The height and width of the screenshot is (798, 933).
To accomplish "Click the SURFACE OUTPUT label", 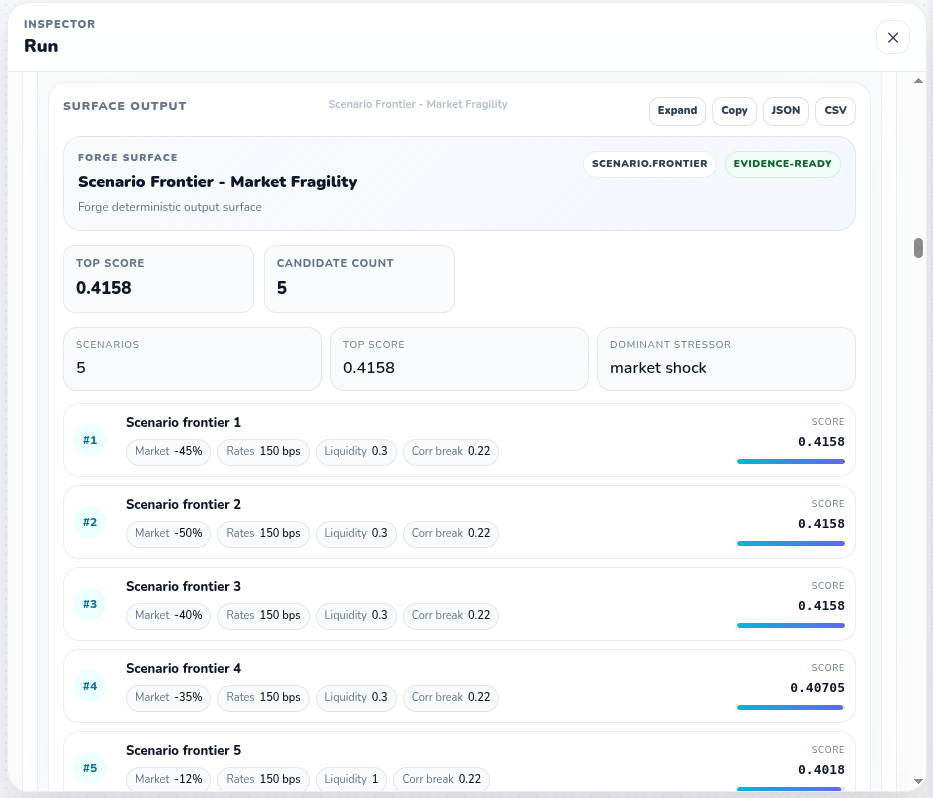I will point(125,106).
